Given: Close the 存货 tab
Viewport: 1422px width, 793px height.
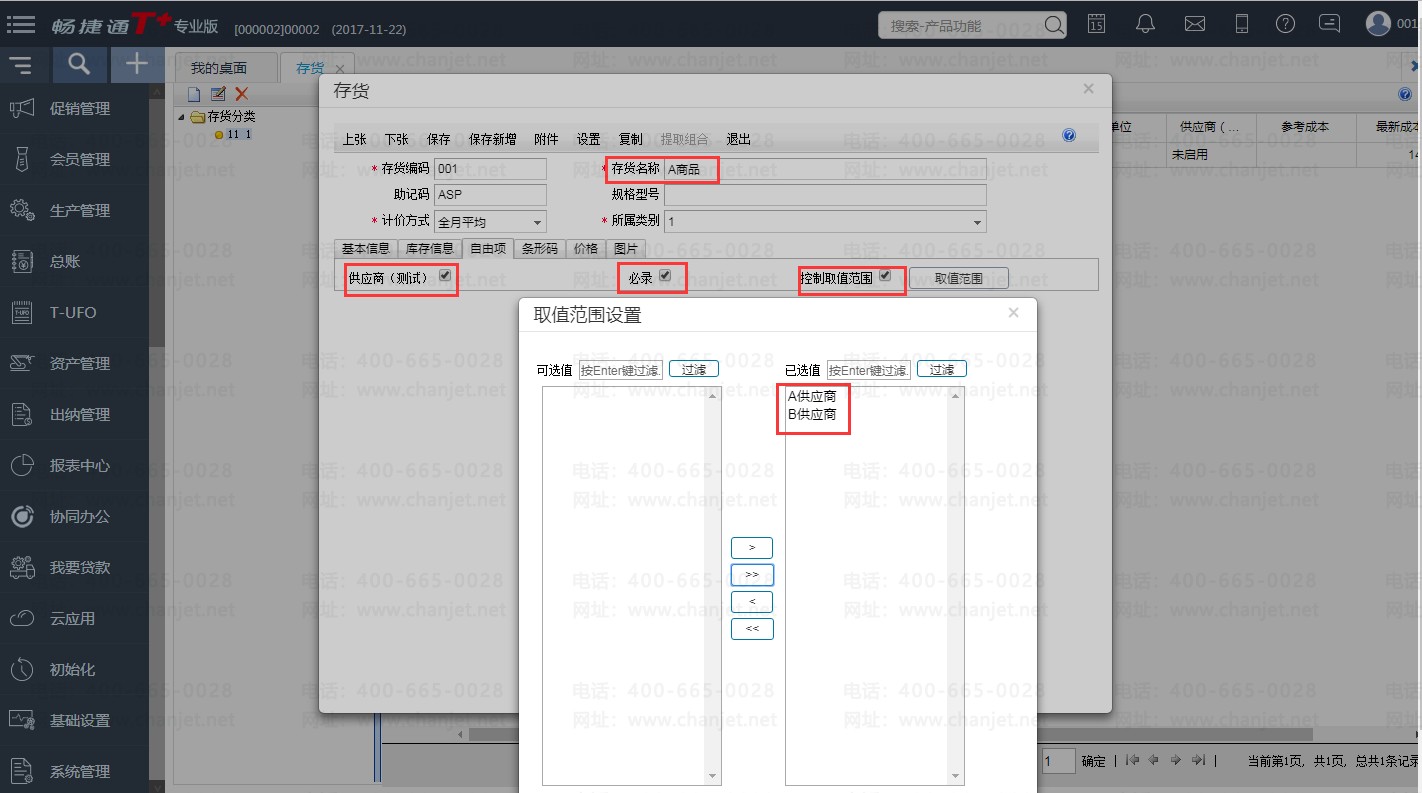Looking at the screenshot, I should click(339, 69).
